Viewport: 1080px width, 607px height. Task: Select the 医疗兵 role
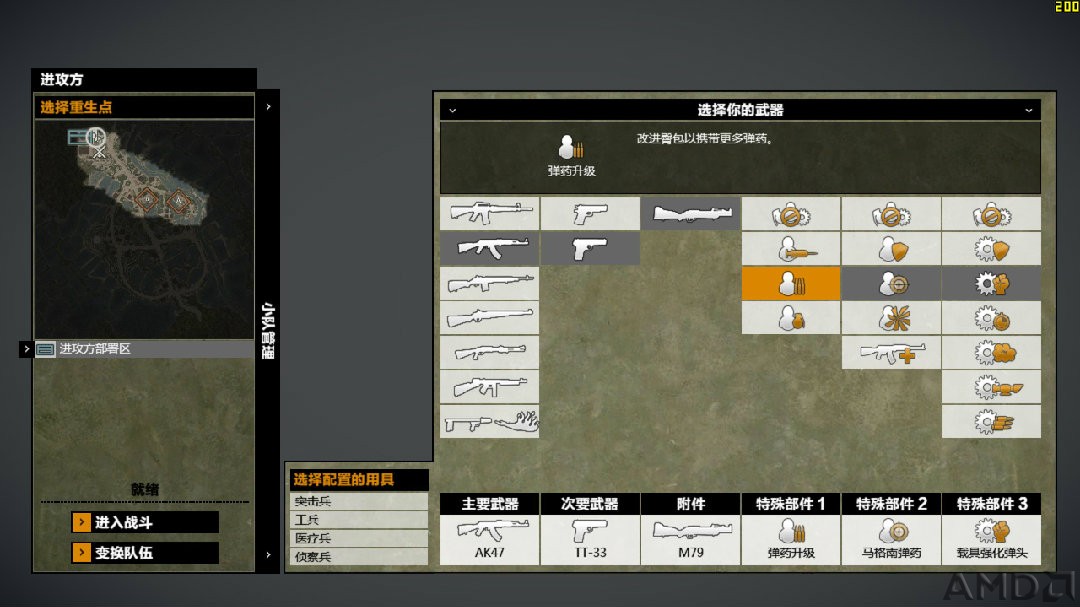pyautogui.click(x=359, y=538)
